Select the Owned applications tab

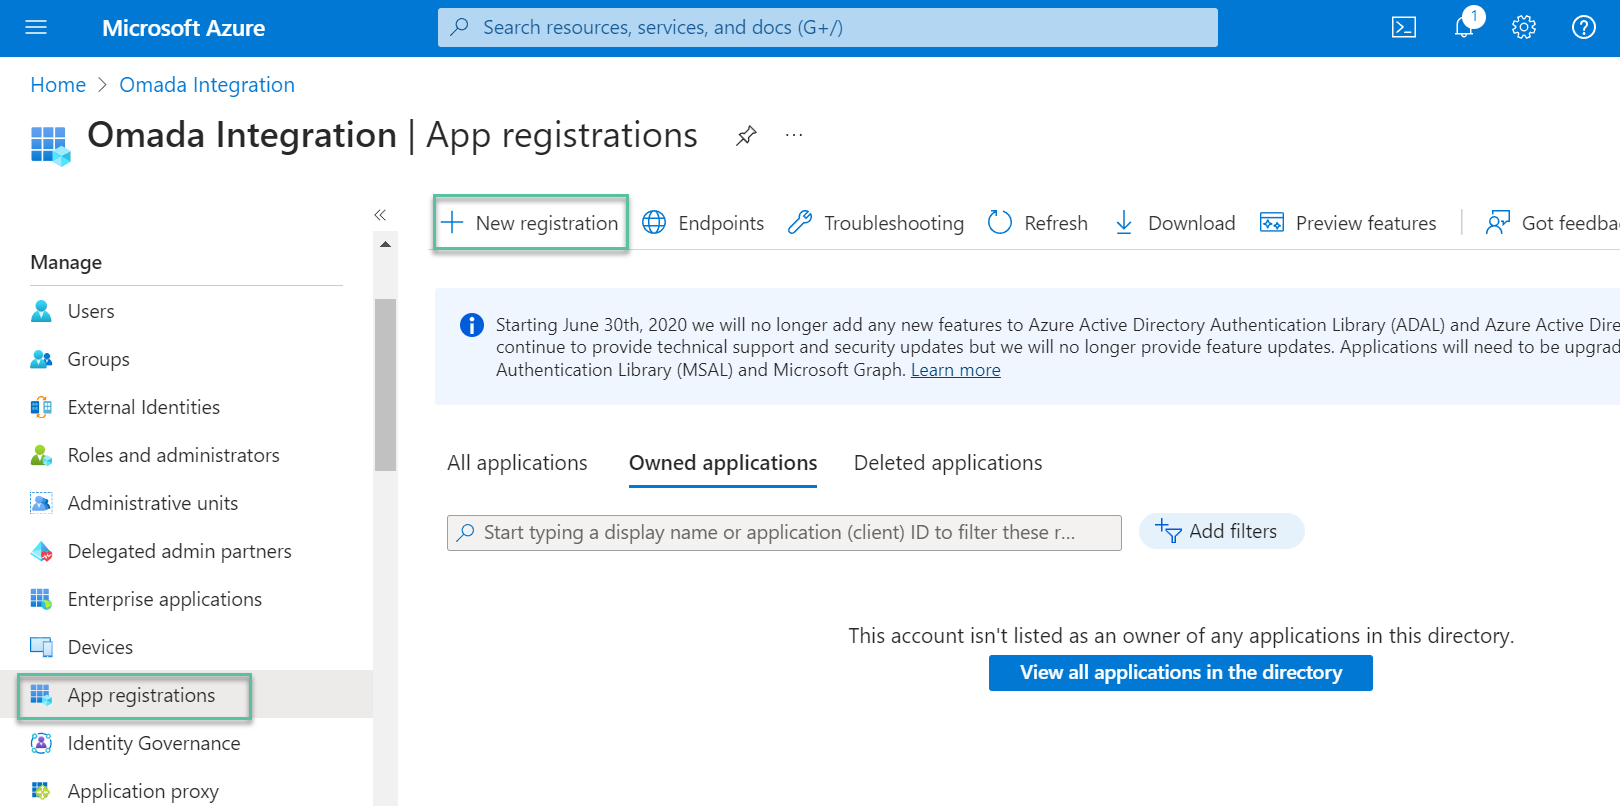(723, 463)
